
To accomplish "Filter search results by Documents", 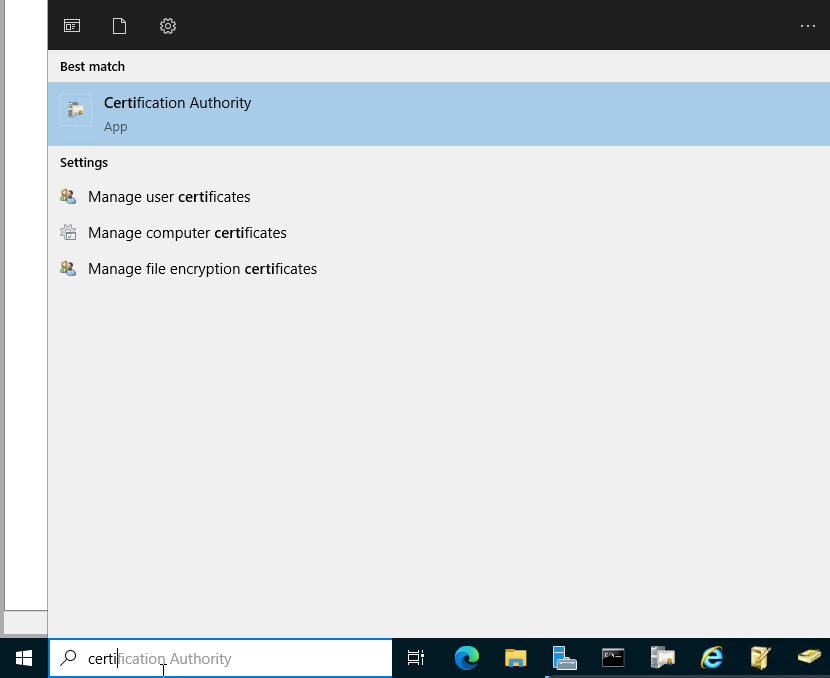I will click(x=120, y=26).
